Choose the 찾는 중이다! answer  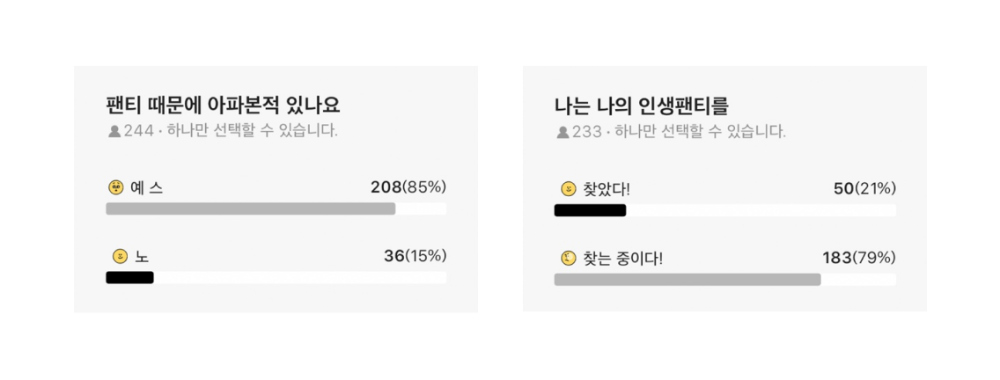[725, 268]
